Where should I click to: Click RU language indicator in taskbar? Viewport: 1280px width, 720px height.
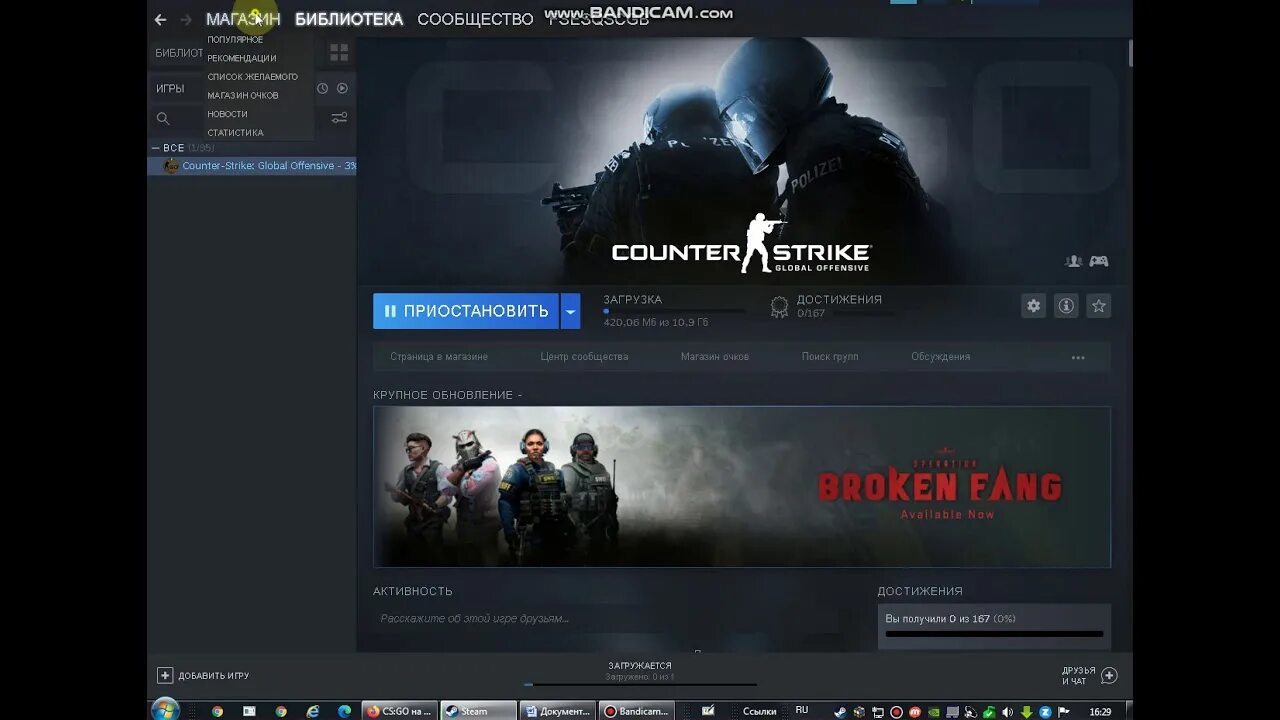pos(802,710)
